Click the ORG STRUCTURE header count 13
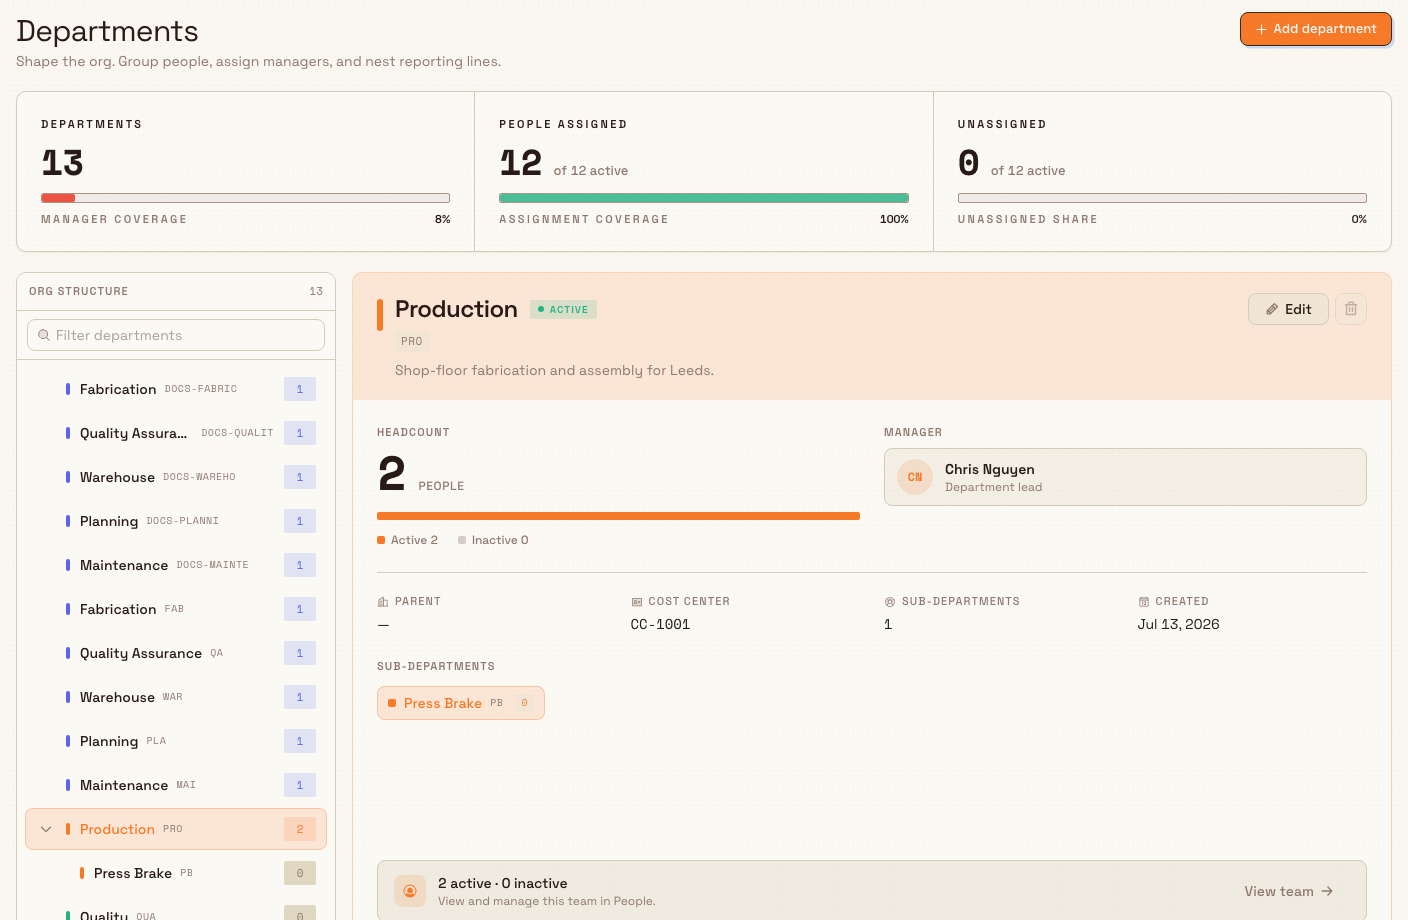This screenshot has width=1408, height=920. tap(316, 291)
